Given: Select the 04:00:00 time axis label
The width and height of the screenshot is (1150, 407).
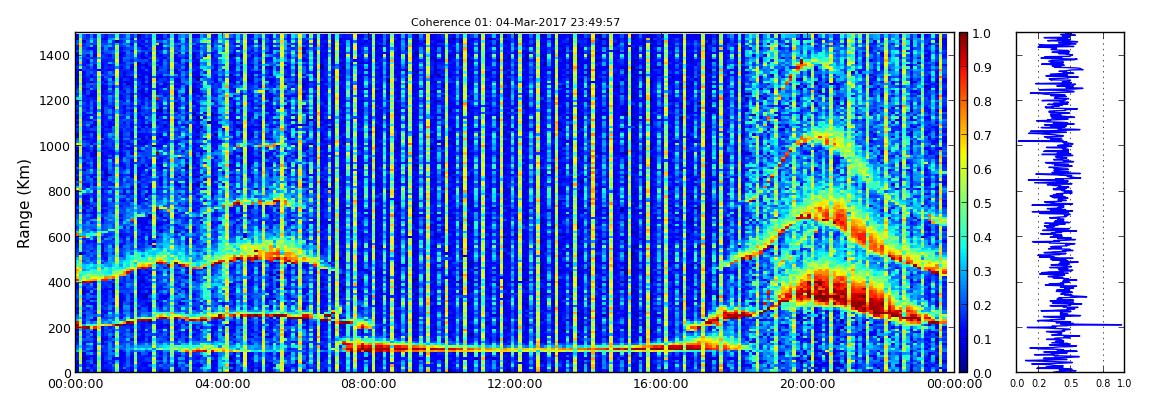Looking at the screenshot, I should (x=221, y=384).
